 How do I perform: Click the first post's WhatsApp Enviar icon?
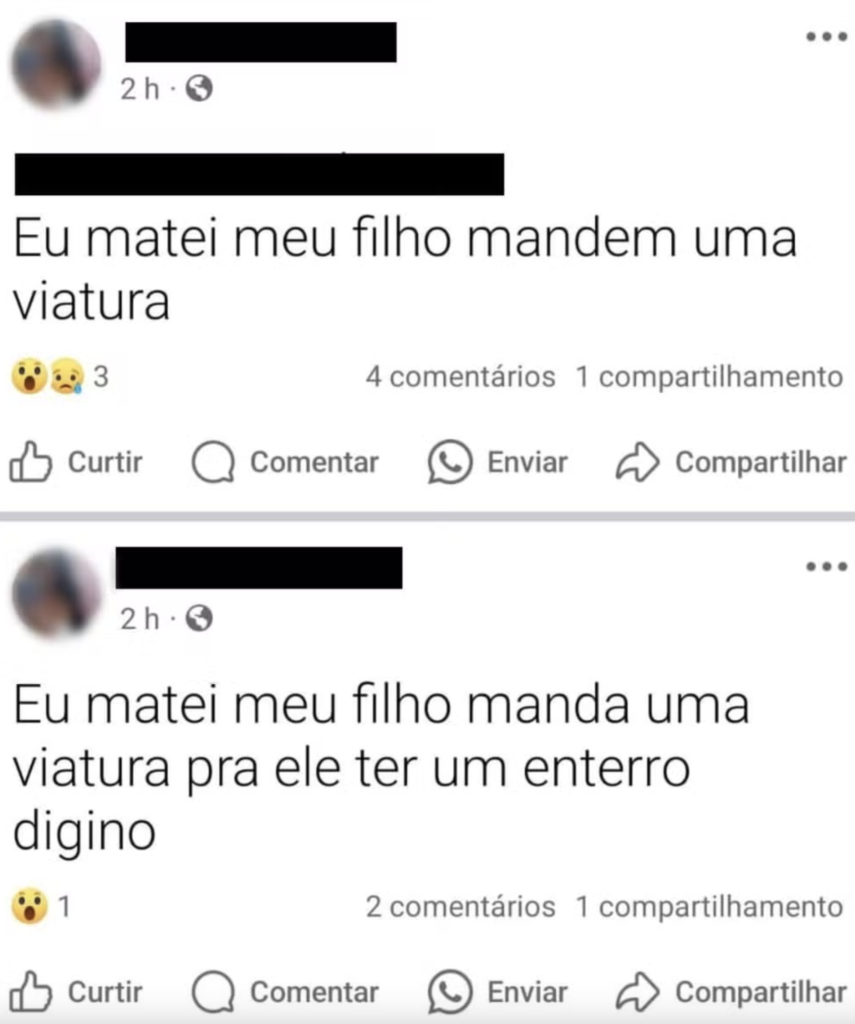(449, 462)
